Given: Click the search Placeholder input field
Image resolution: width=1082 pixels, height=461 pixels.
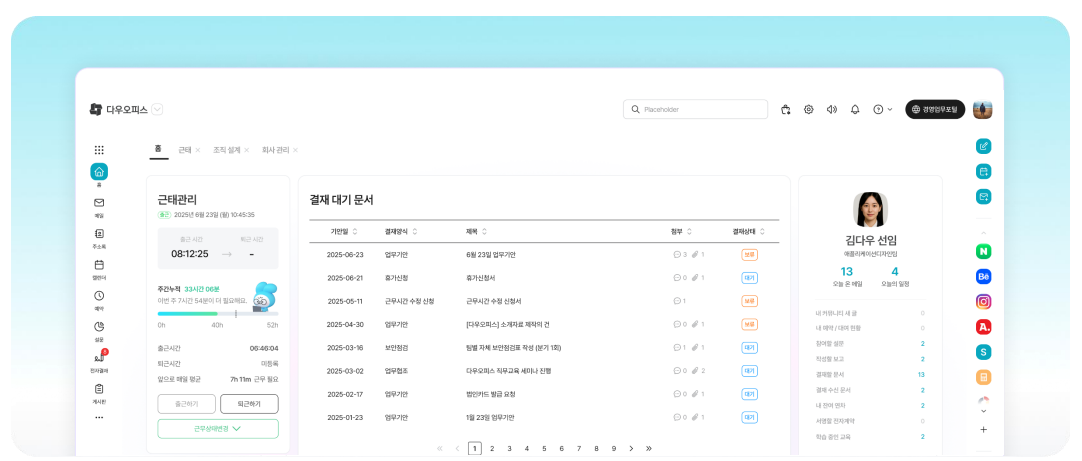Looking at the screenshot, I should [696, 109].
